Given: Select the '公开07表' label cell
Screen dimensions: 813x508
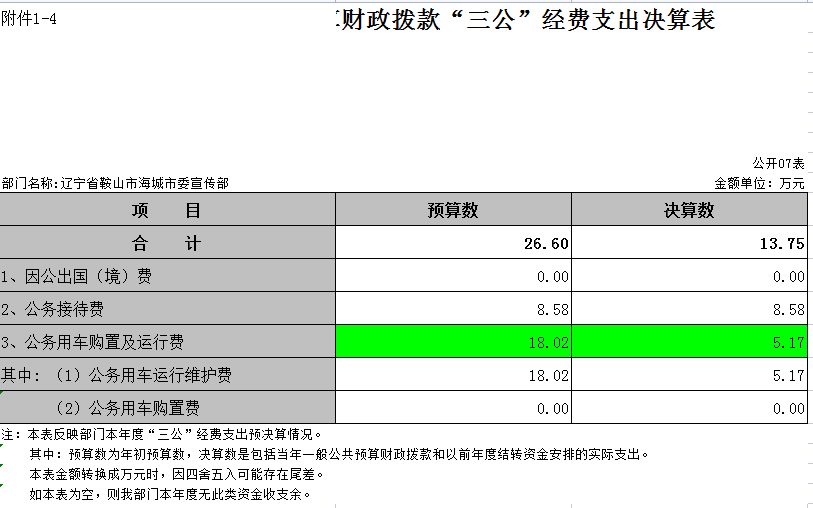Looking at the screenshot, I should pos(778,163).
